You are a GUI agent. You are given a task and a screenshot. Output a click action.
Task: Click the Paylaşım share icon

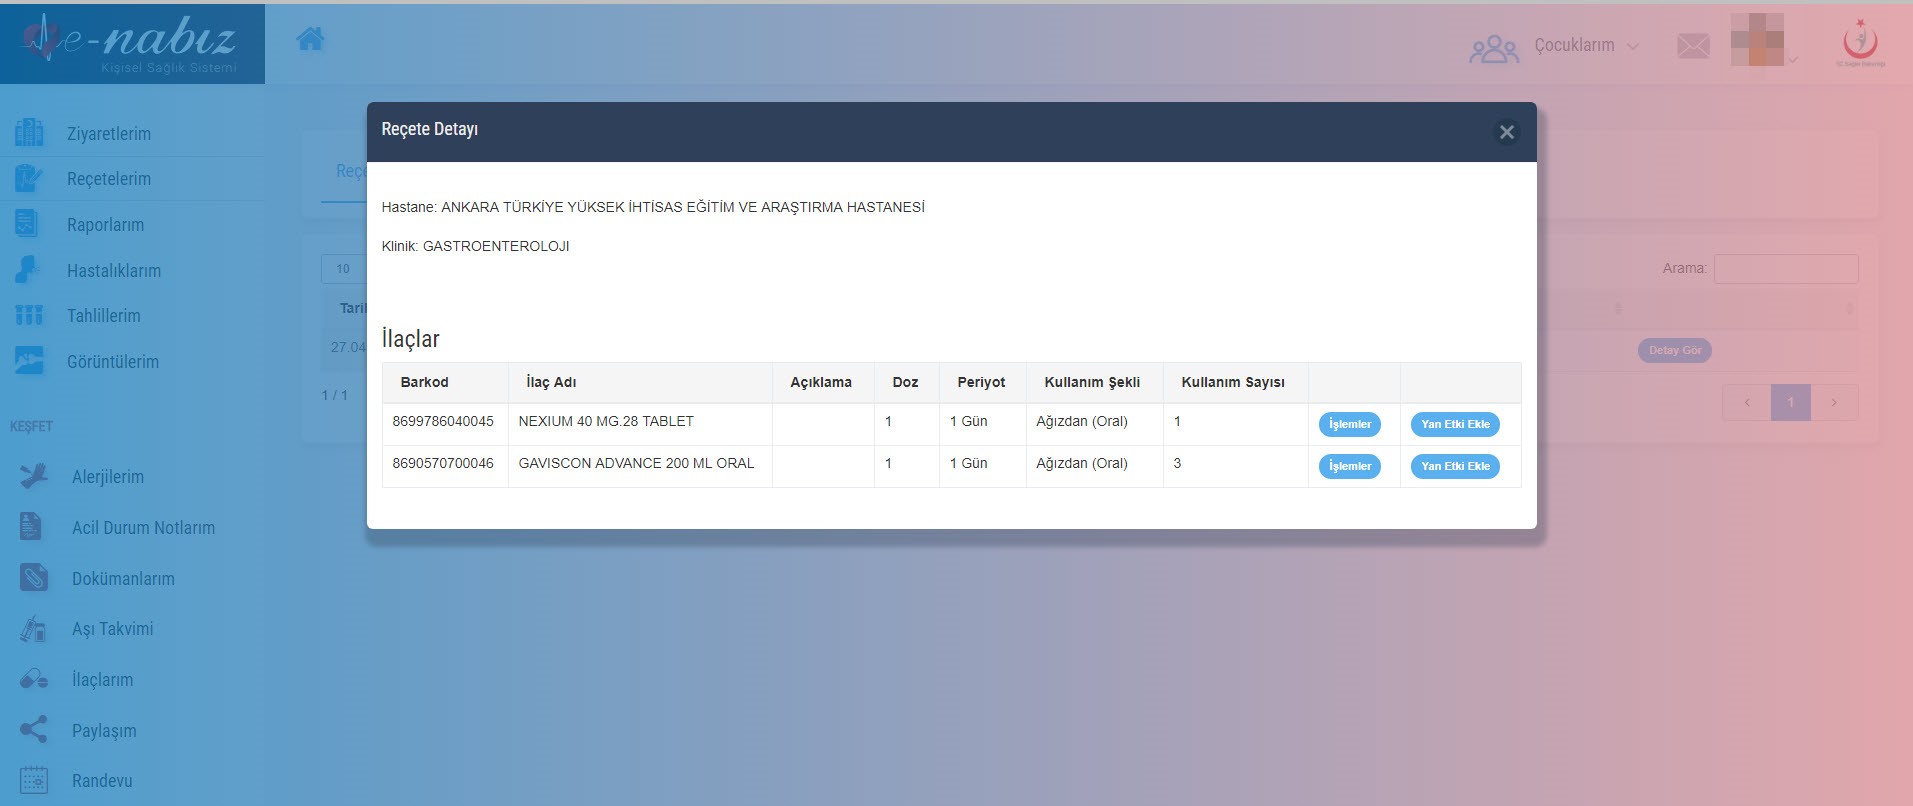click(x=33, y=730)
